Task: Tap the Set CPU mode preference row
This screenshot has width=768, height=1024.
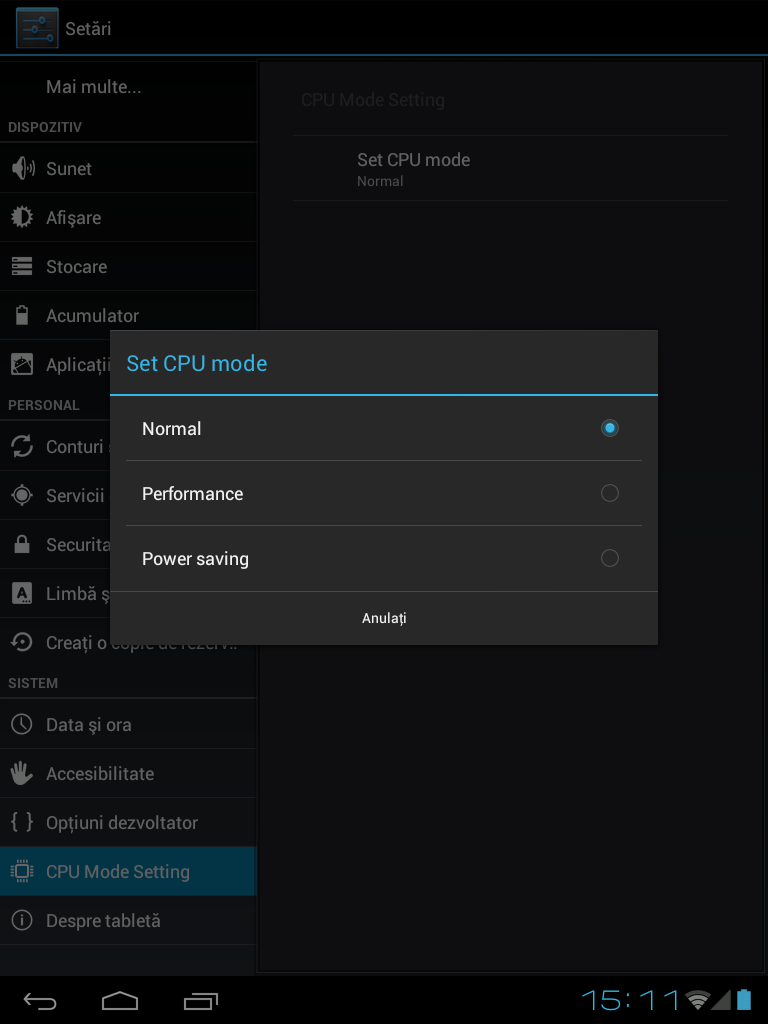Action: tap(510, 169)
